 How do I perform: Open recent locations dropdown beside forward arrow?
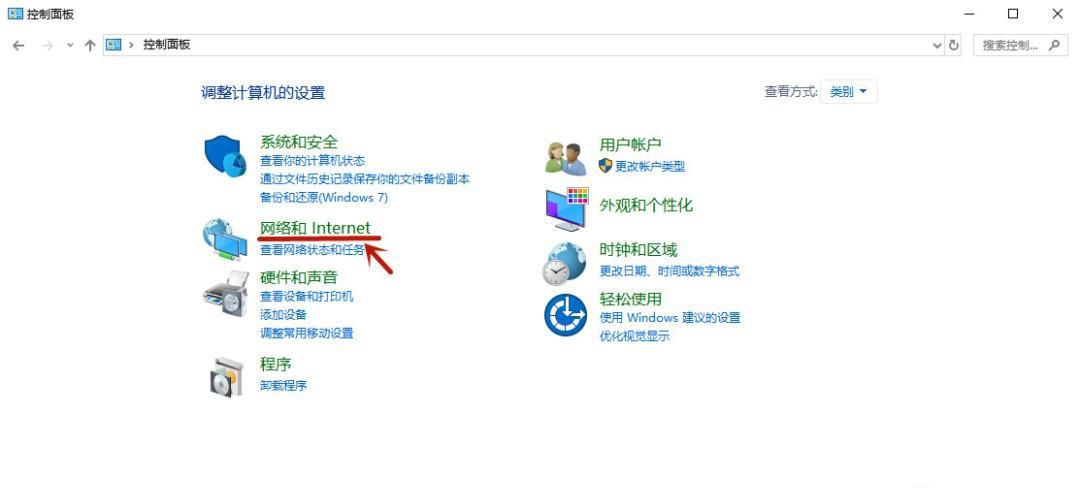pyautogui.click(x=70, y=45)
